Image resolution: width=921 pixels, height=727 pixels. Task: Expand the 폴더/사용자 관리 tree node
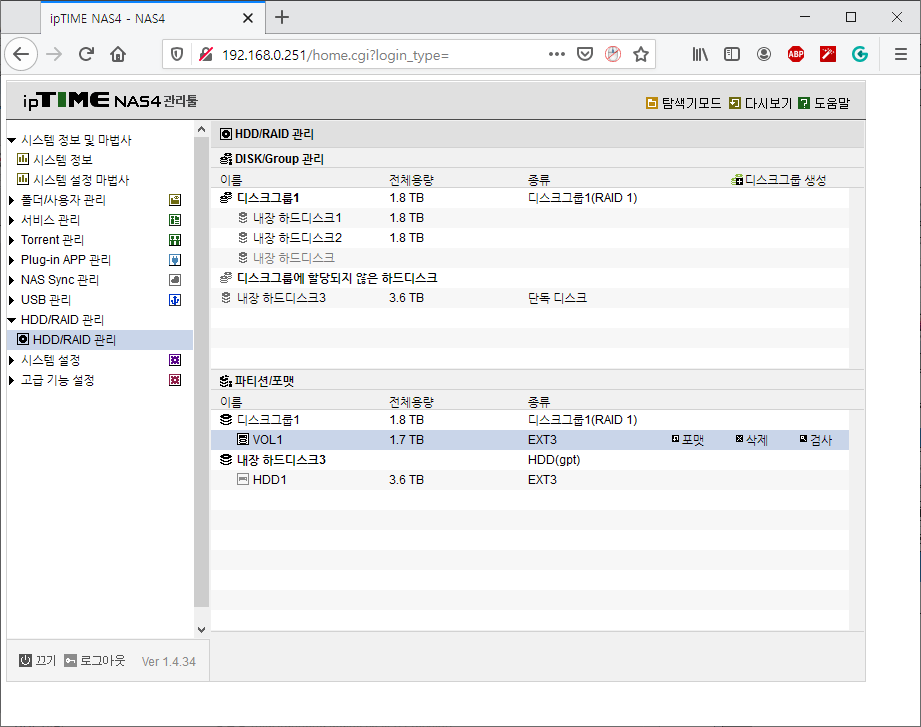point(11,200)
